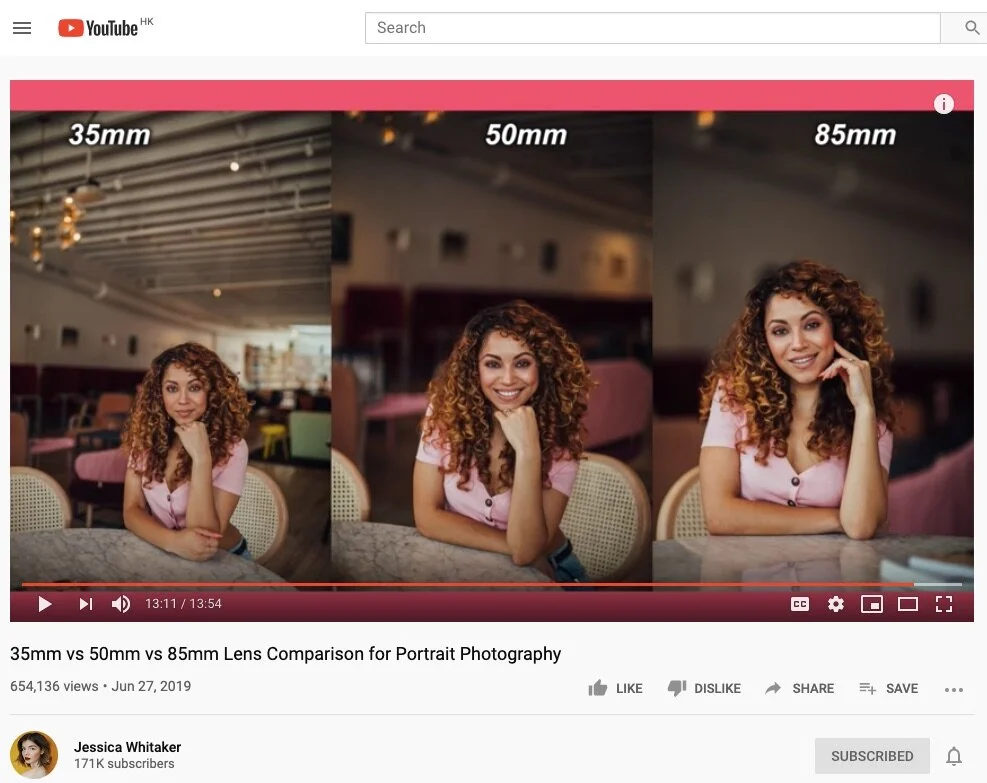This screenshot has width=987, height=783.
Task: Share the video
Action: click(x=799, y=689)
